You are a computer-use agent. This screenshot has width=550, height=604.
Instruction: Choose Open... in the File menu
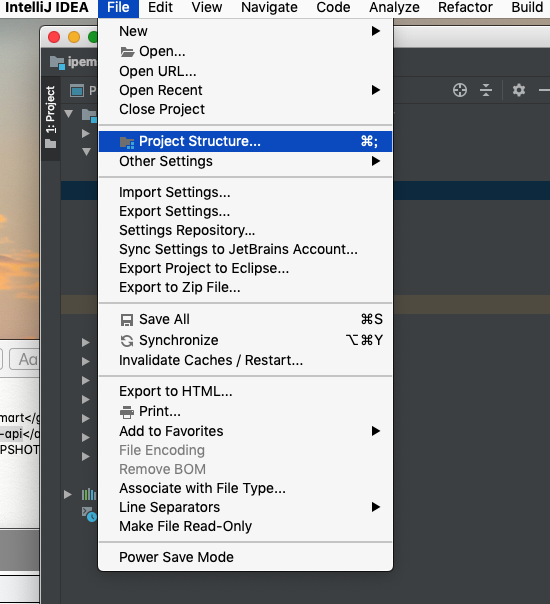coord(245,51)
